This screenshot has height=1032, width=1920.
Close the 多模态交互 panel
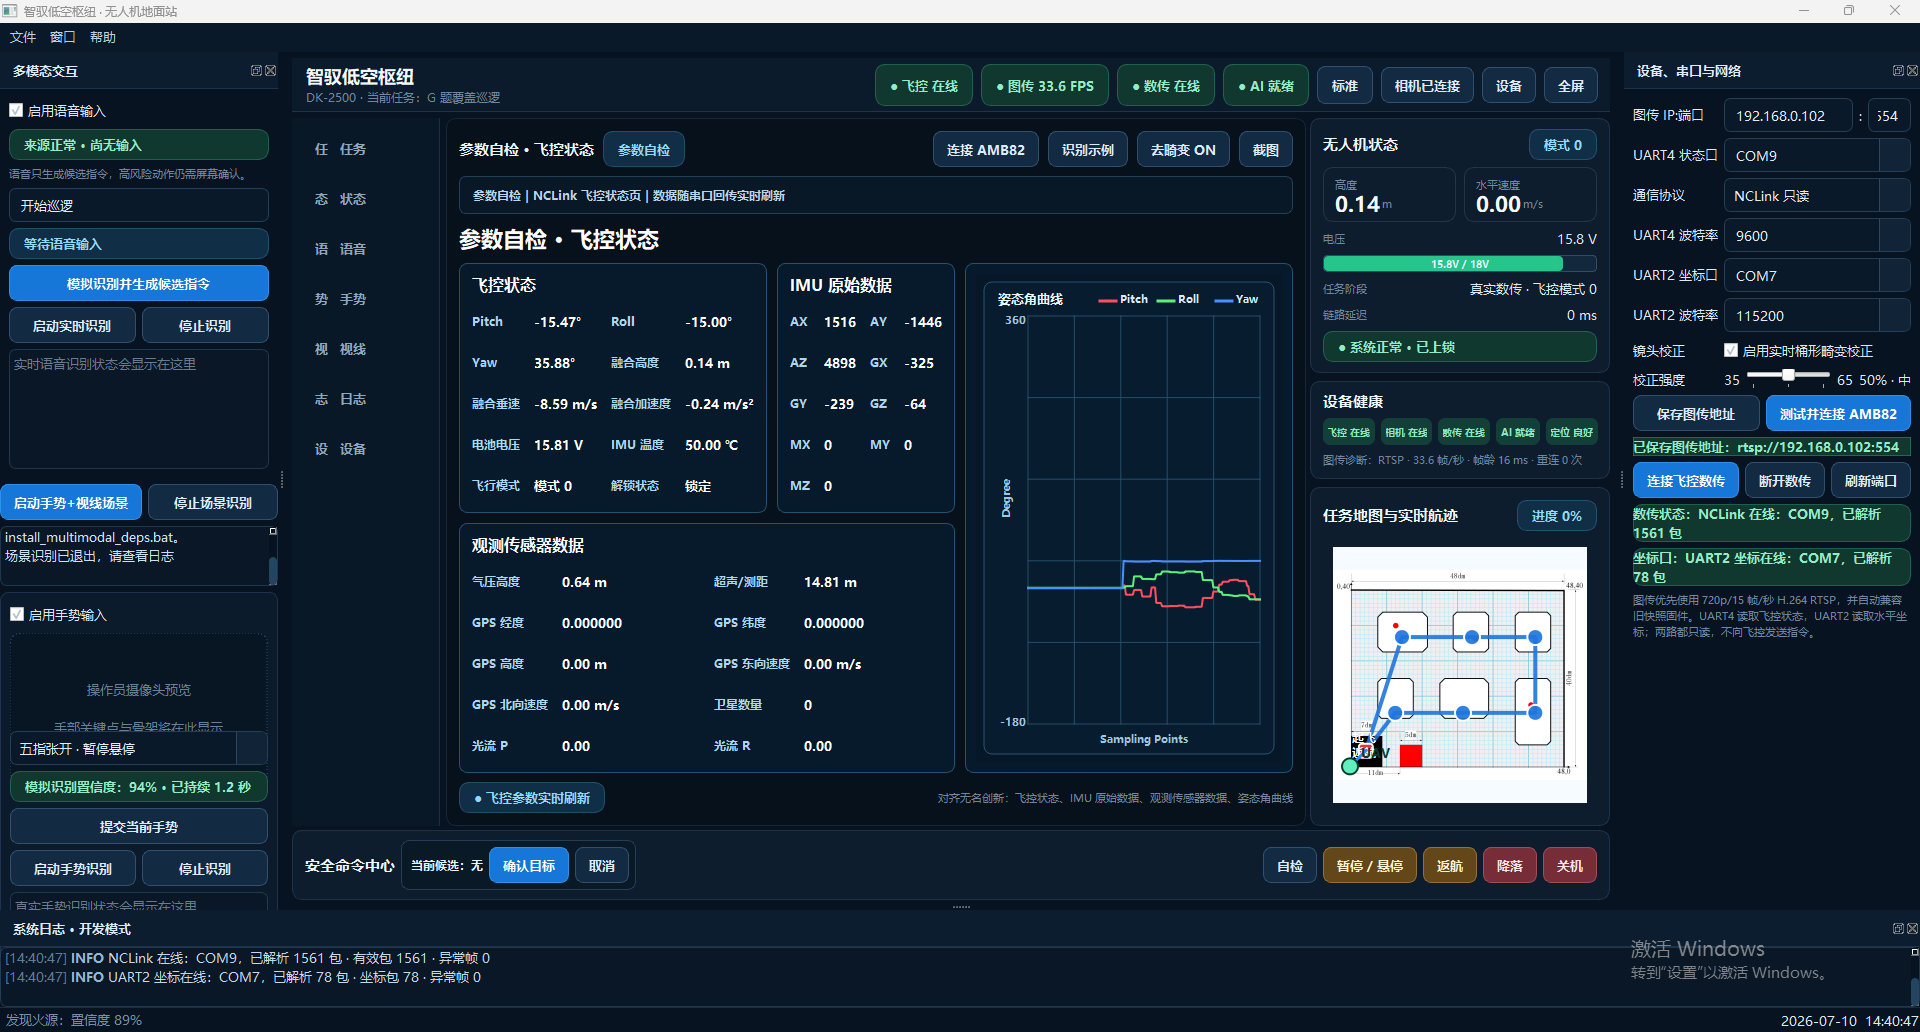270,71
